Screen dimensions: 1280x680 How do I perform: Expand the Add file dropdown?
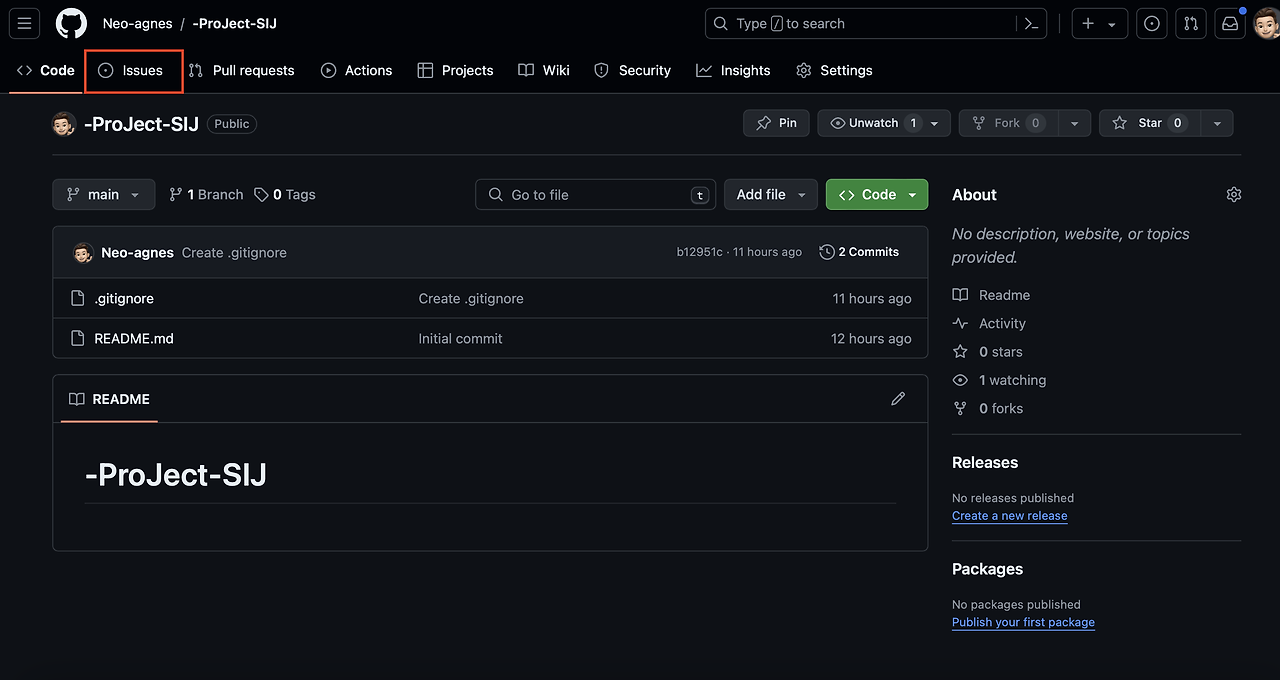(x=771, y=194)
